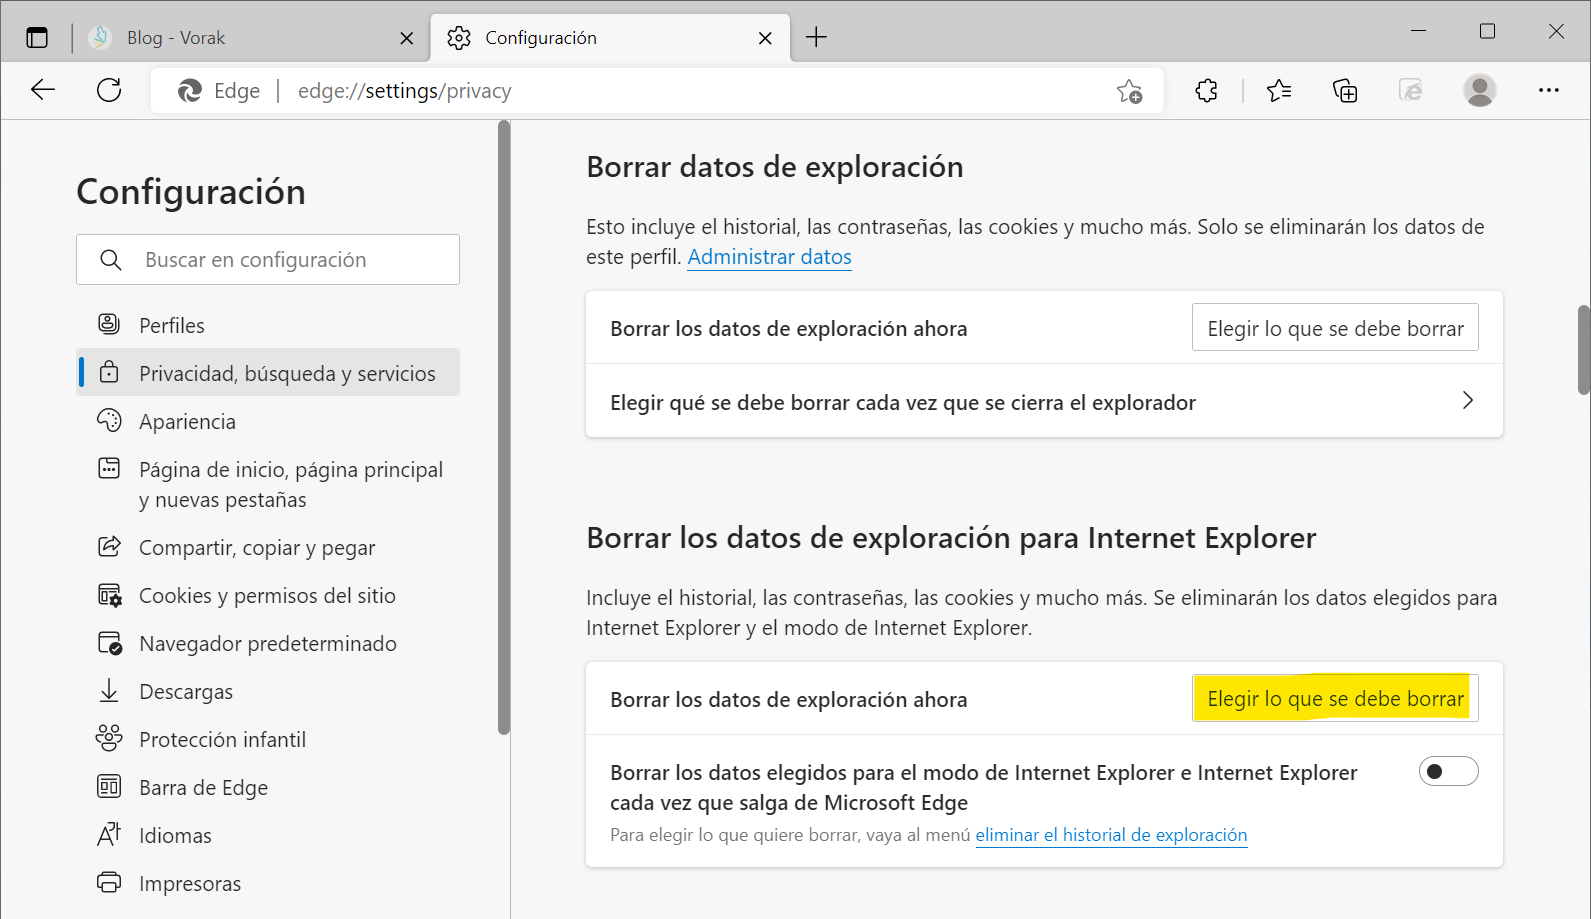This screenshot has width=1591, height=919.
Task: Click highlighted Elegir lo que se debe borrar button for Internet Explorer
Action: pyautogui.click(x=1335, y=699)
